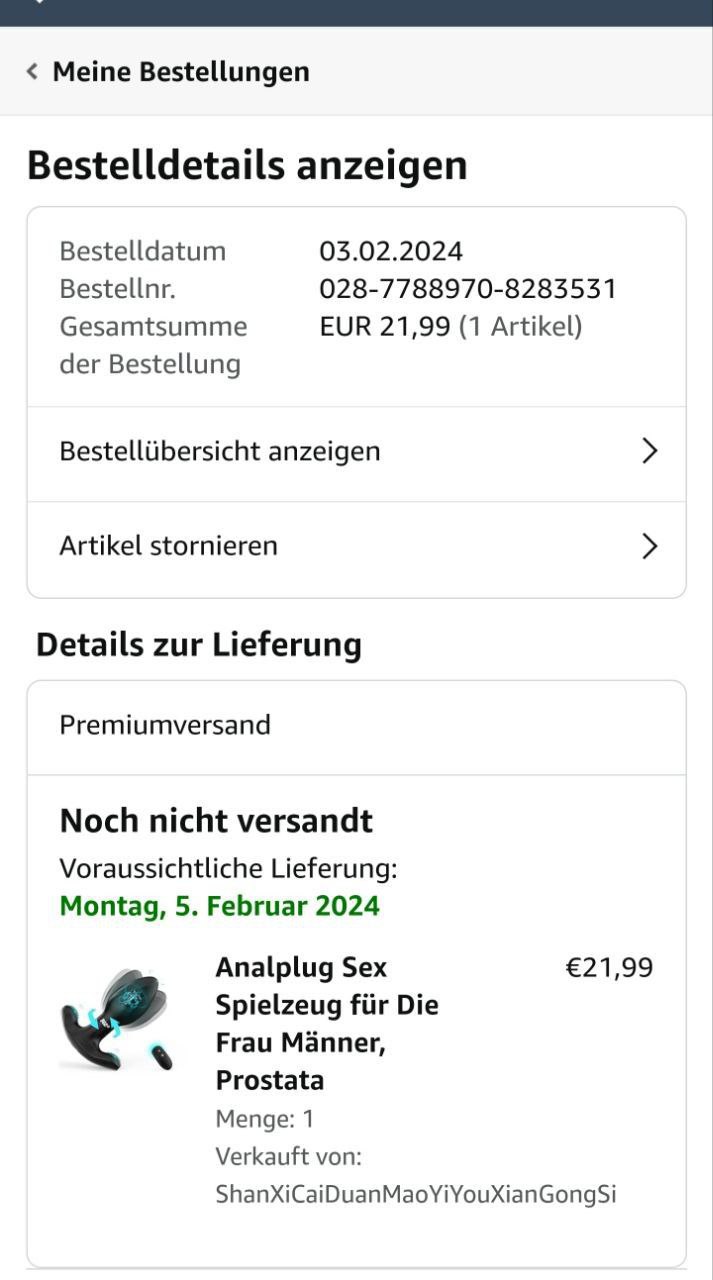Click the Premiumversand shipping label
This screenshot has width=713, height=1280.
(x=165, y=725)
